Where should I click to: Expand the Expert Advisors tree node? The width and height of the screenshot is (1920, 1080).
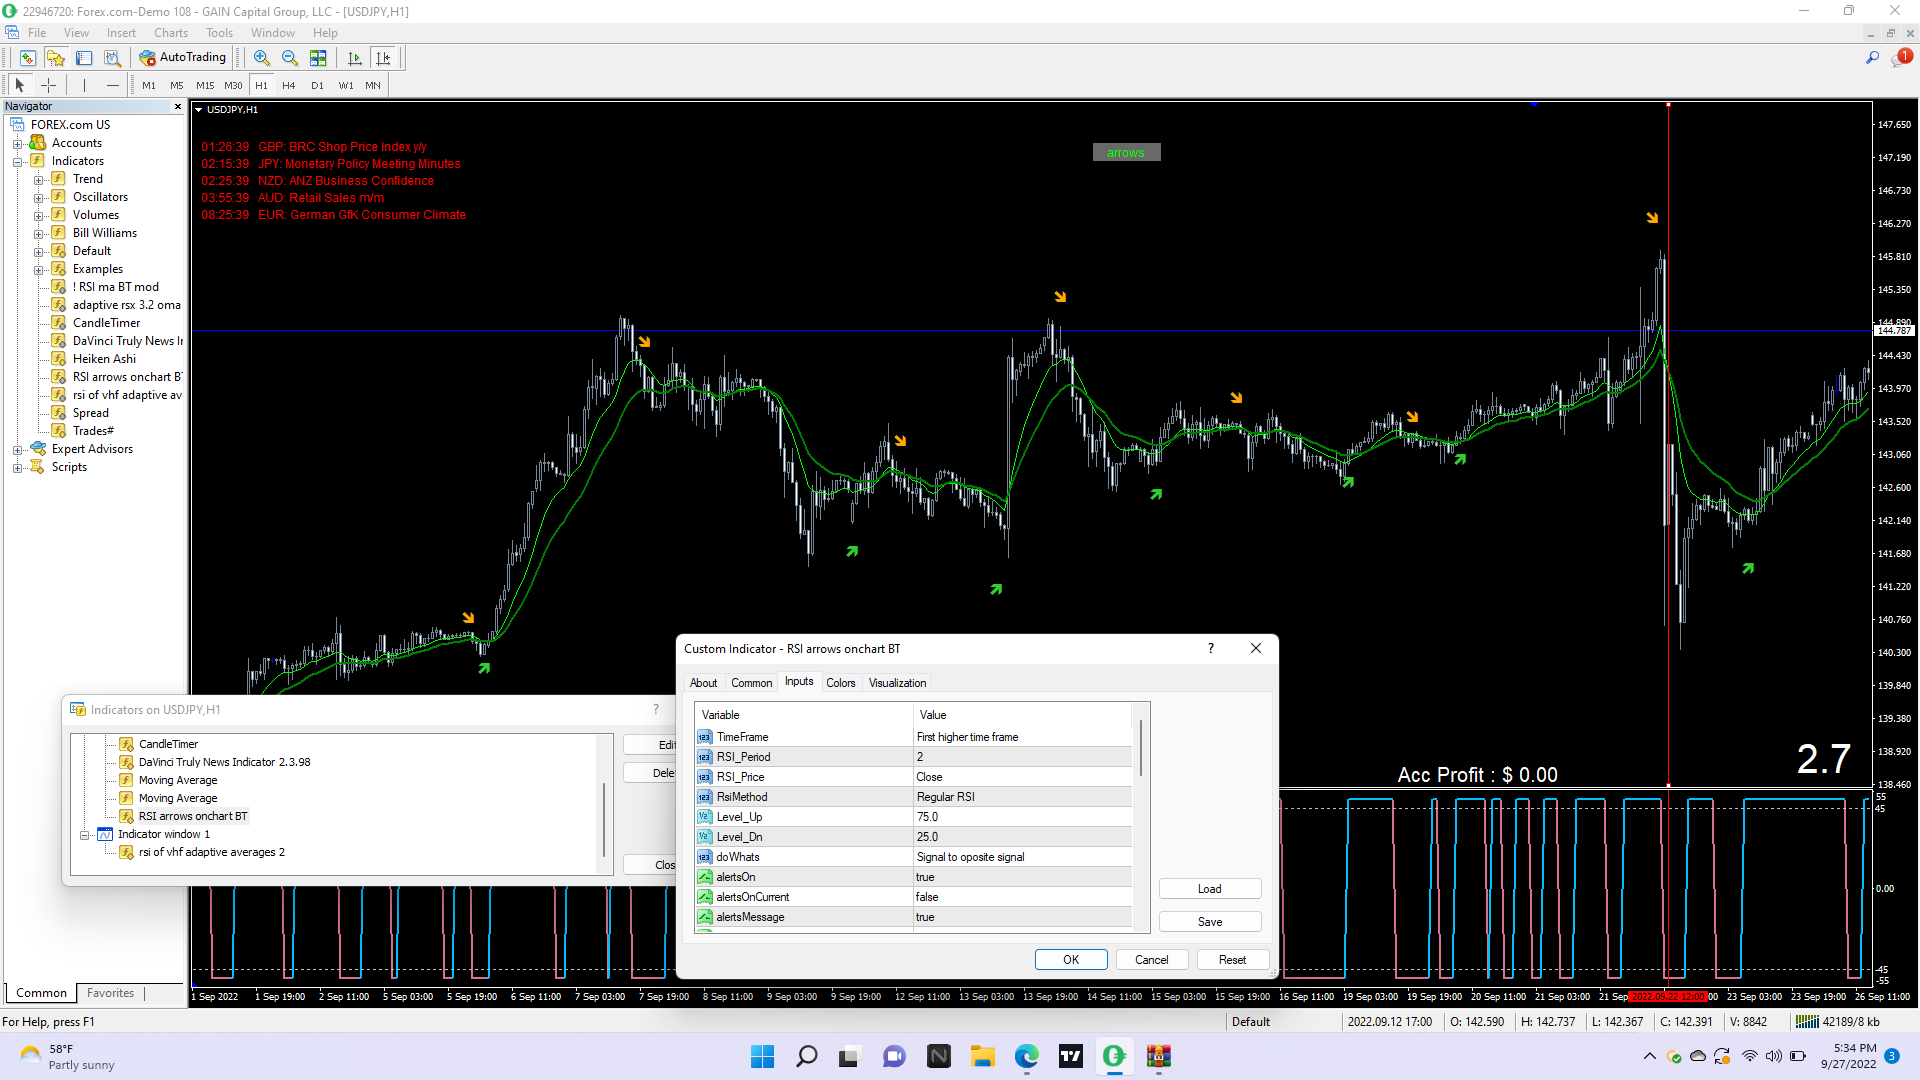[17, 450]
